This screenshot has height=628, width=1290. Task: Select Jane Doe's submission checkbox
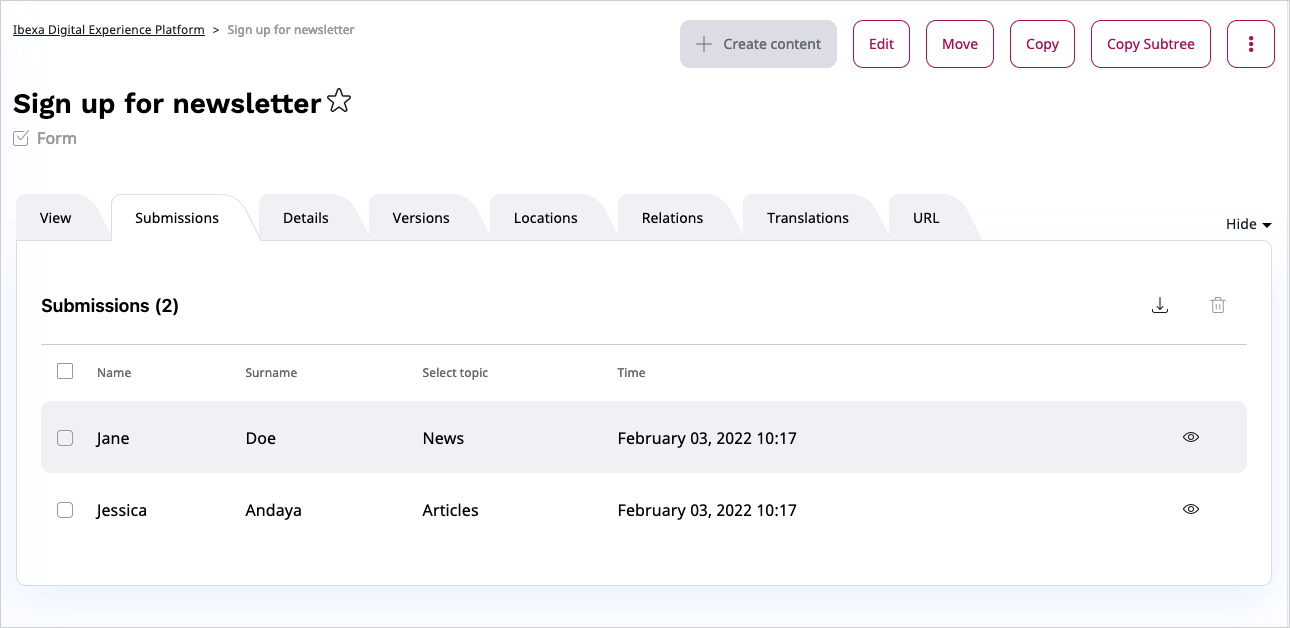tap(65, 437)
